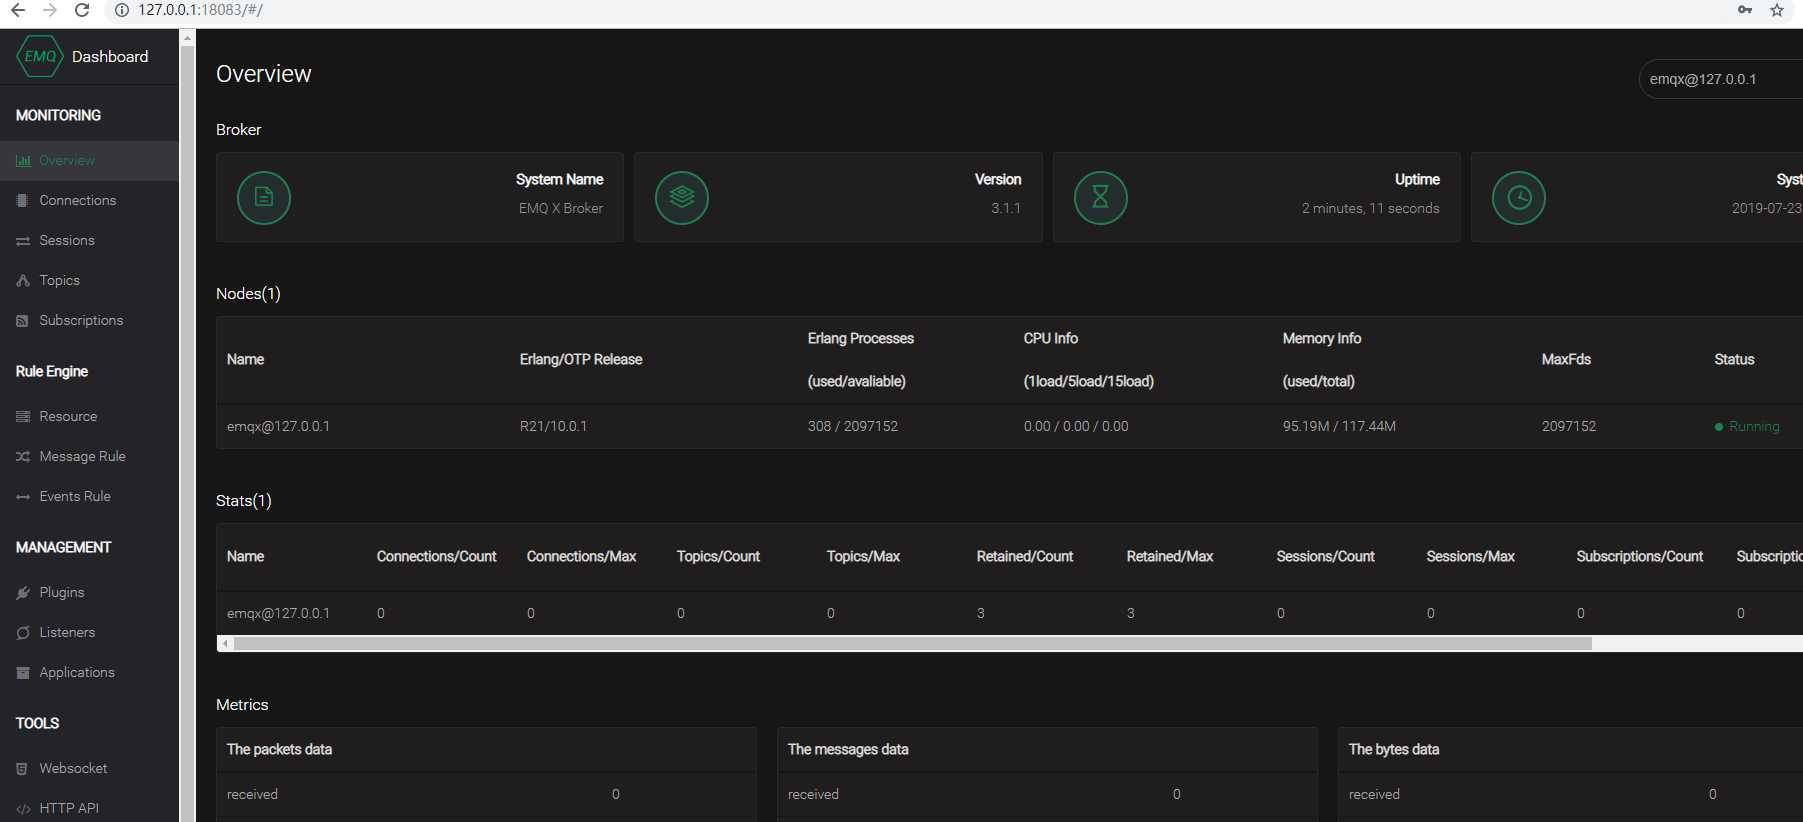Click the Erlang/OTP Release header
The width and height of the screenshot is (1803, 822).
click(x=581, y=359)
